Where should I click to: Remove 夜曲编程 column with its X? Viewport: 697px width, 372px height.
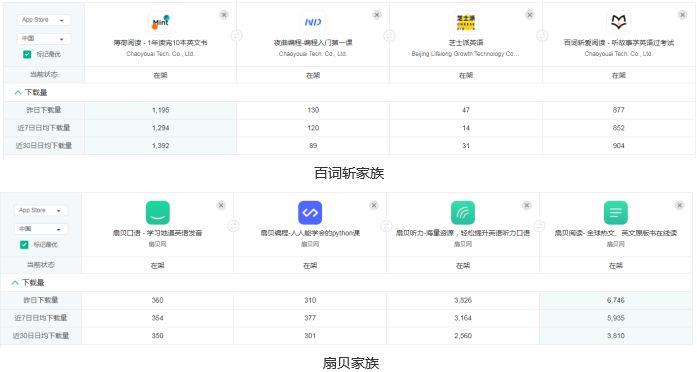tap(377, 15)
